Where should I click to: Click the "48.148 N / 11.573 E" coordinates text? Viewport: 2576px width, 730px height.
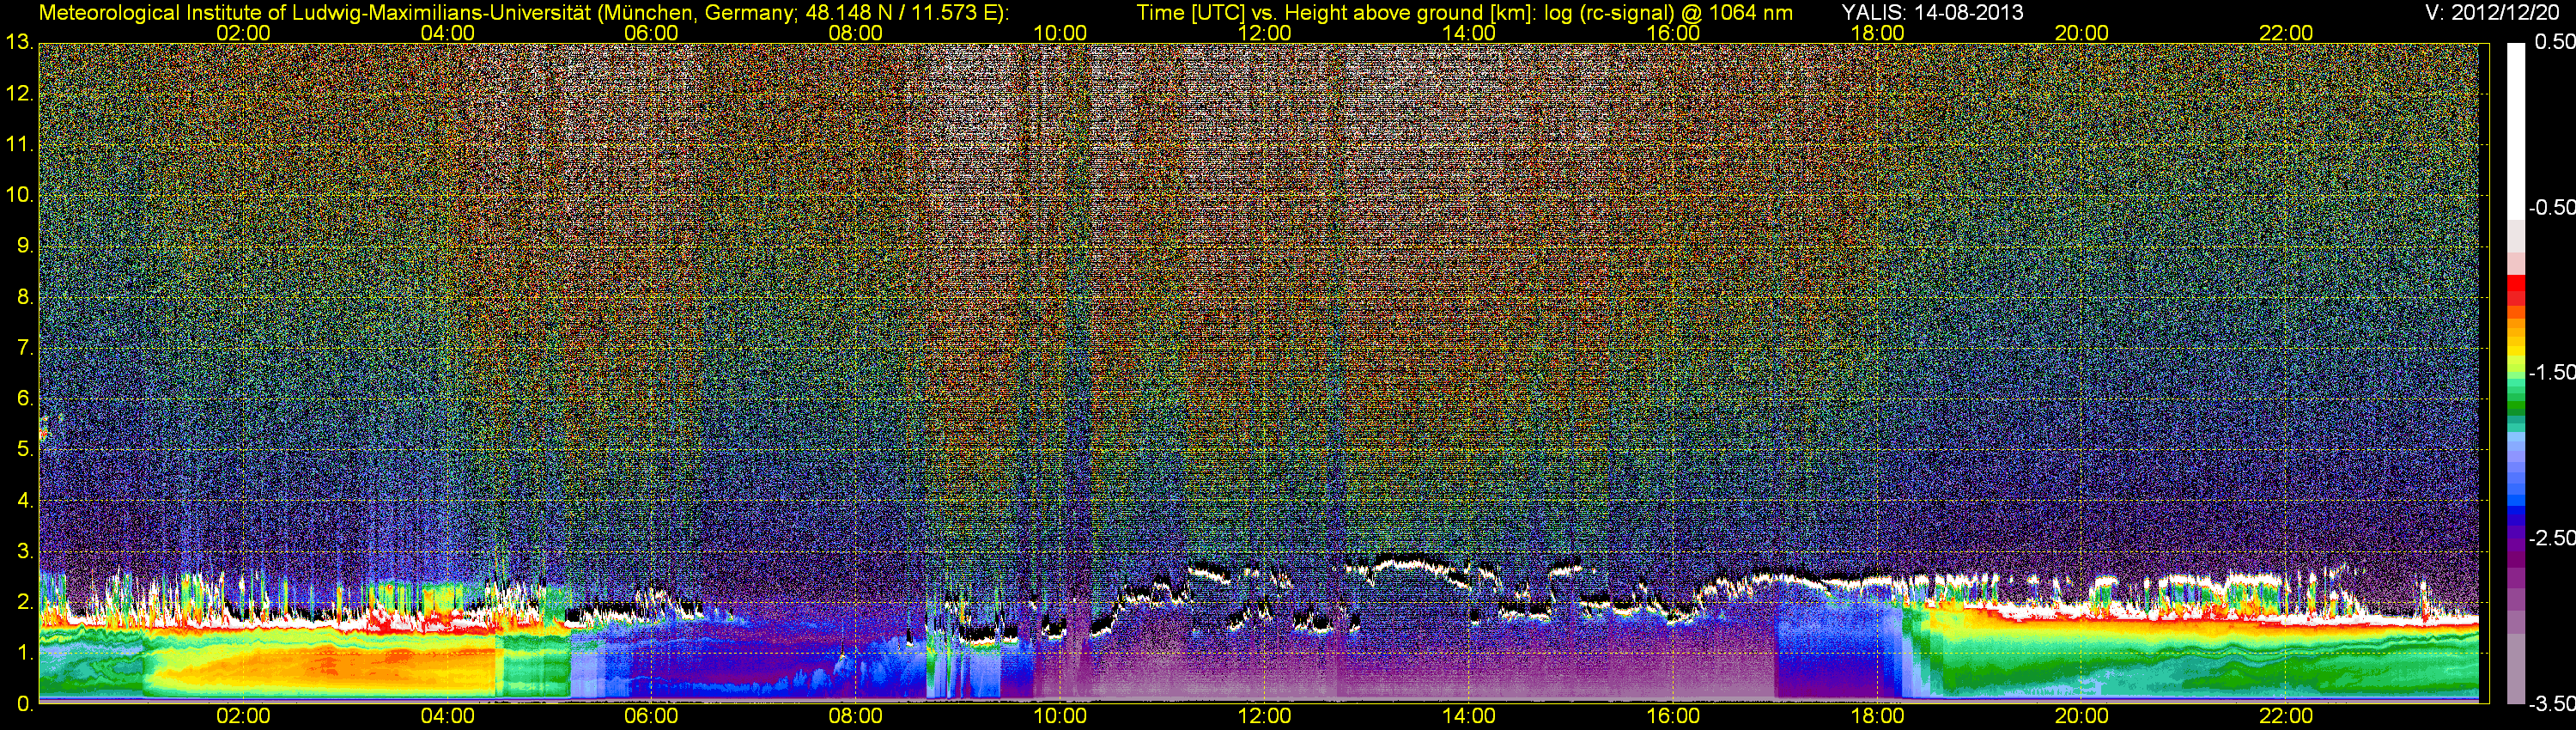pos(899,13)
